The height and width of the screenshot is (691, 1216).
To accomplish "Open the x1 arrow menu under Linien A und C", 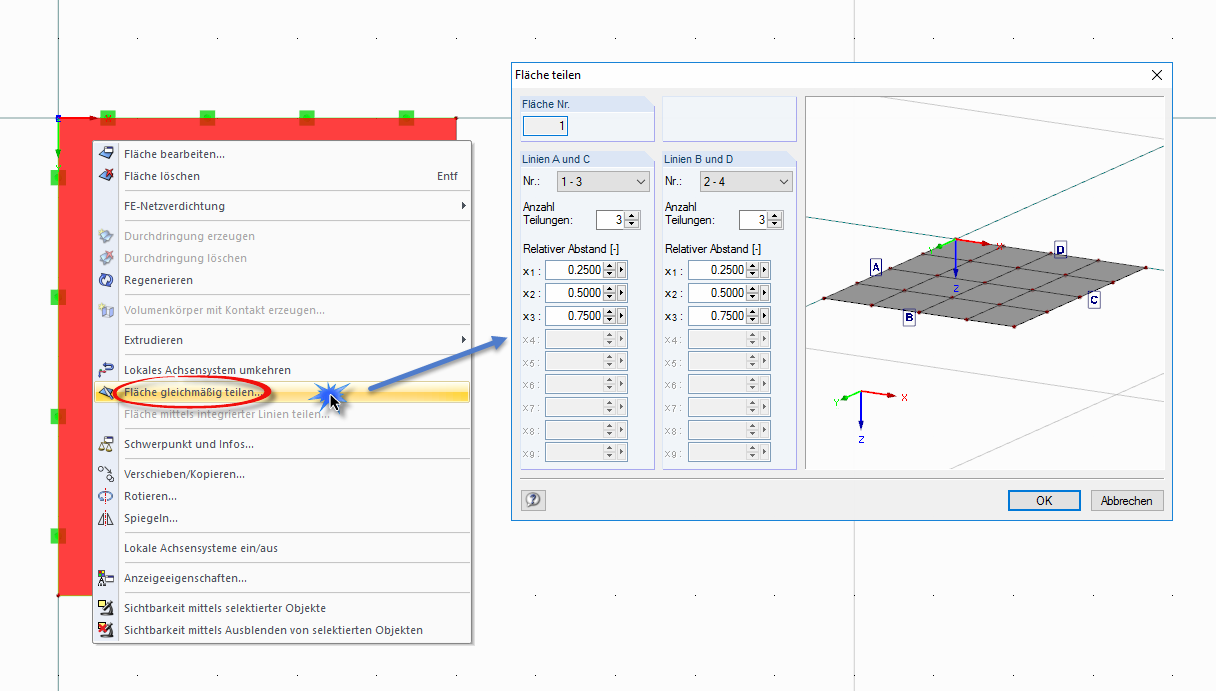I will coord(622,270).
